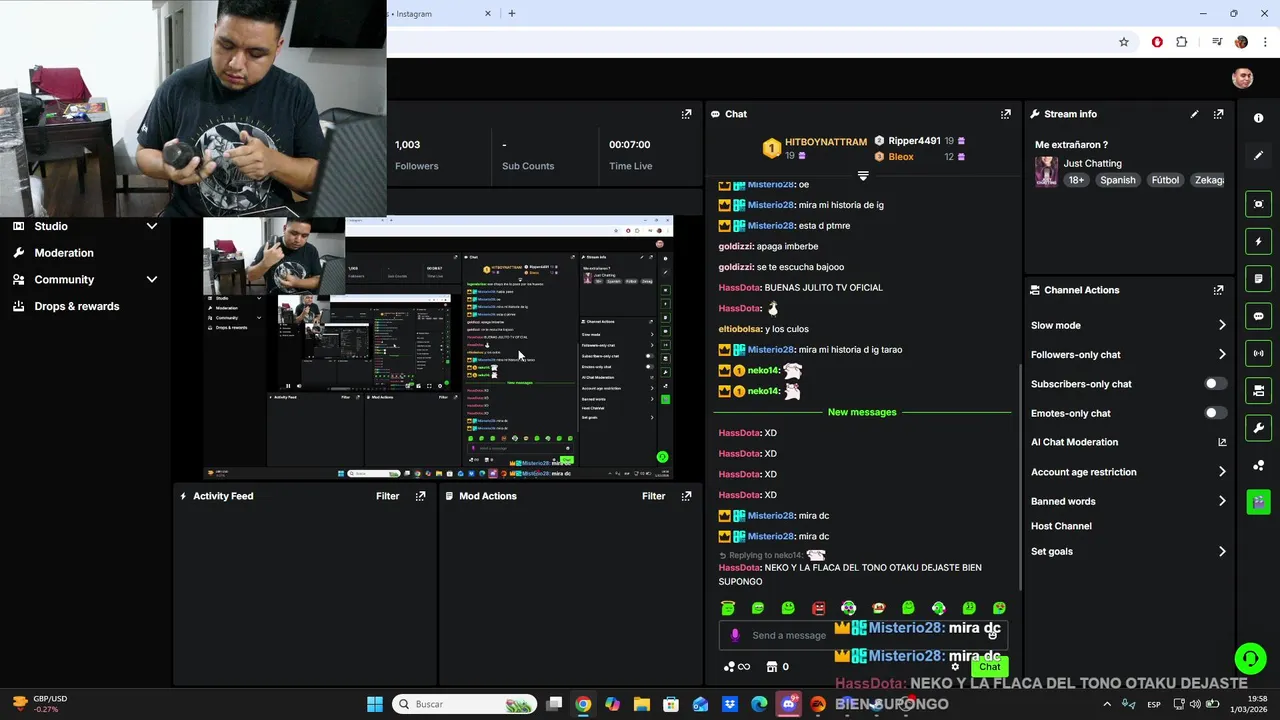Toggle Emotes-only chat switch

pos(1215,413)
